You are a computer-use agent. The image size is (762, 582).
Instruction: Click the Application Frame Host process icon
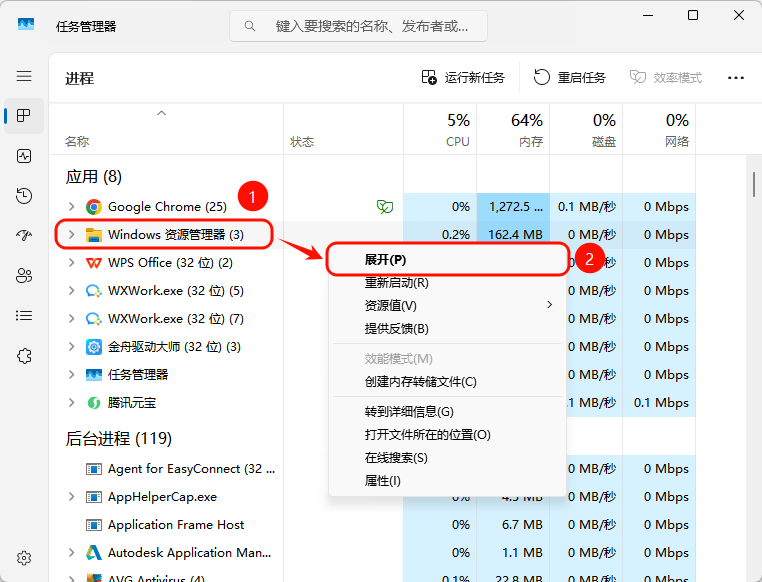94,525
